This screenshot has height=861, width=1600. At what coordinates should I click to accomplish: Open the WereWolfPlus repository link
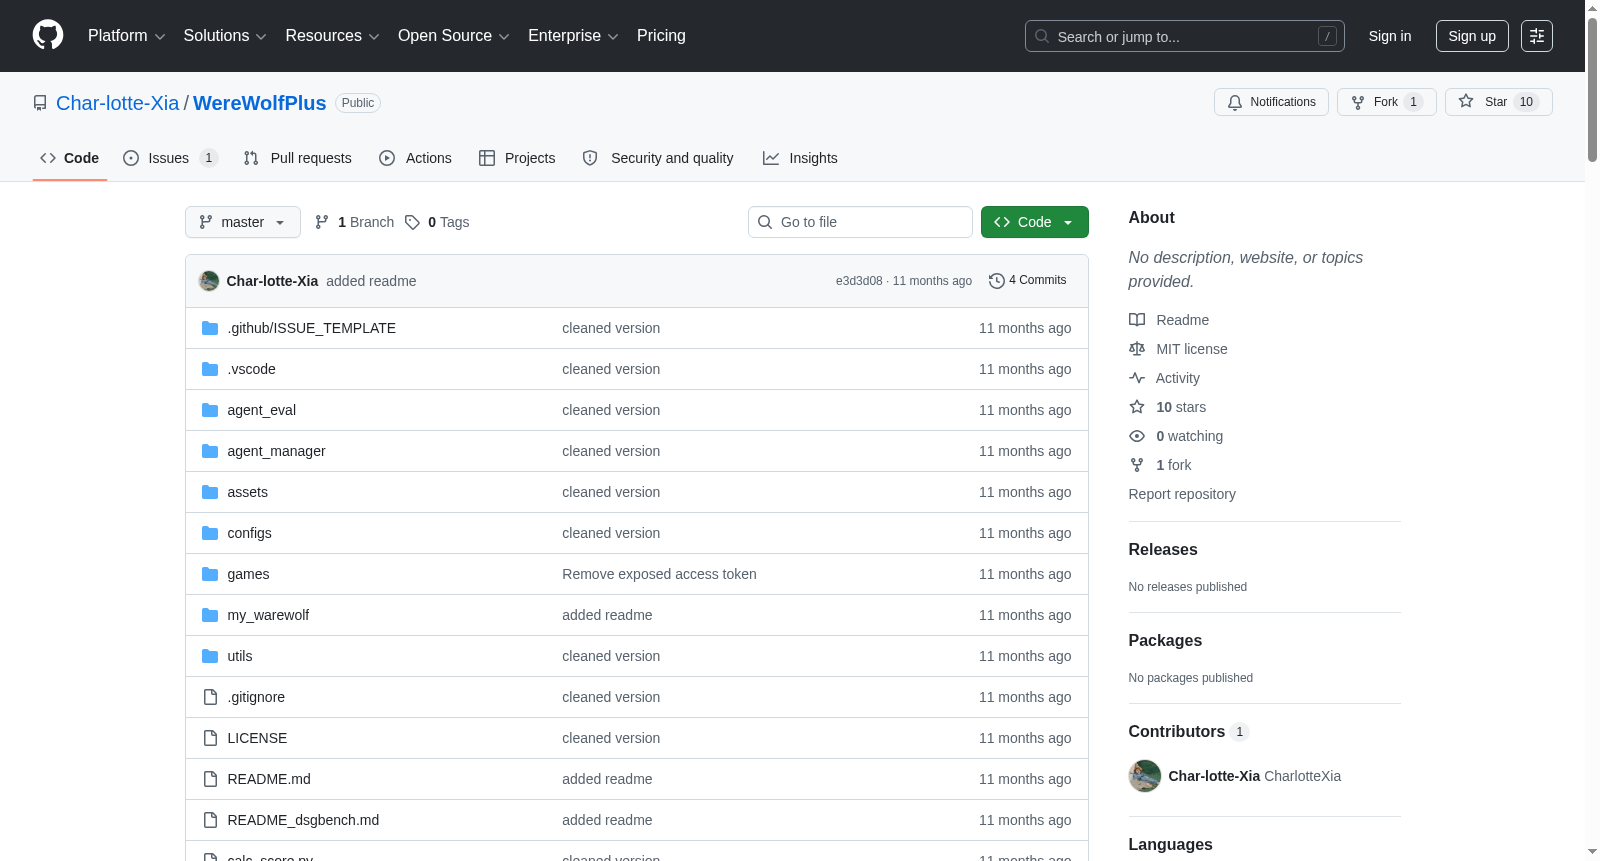click(260, 103)
